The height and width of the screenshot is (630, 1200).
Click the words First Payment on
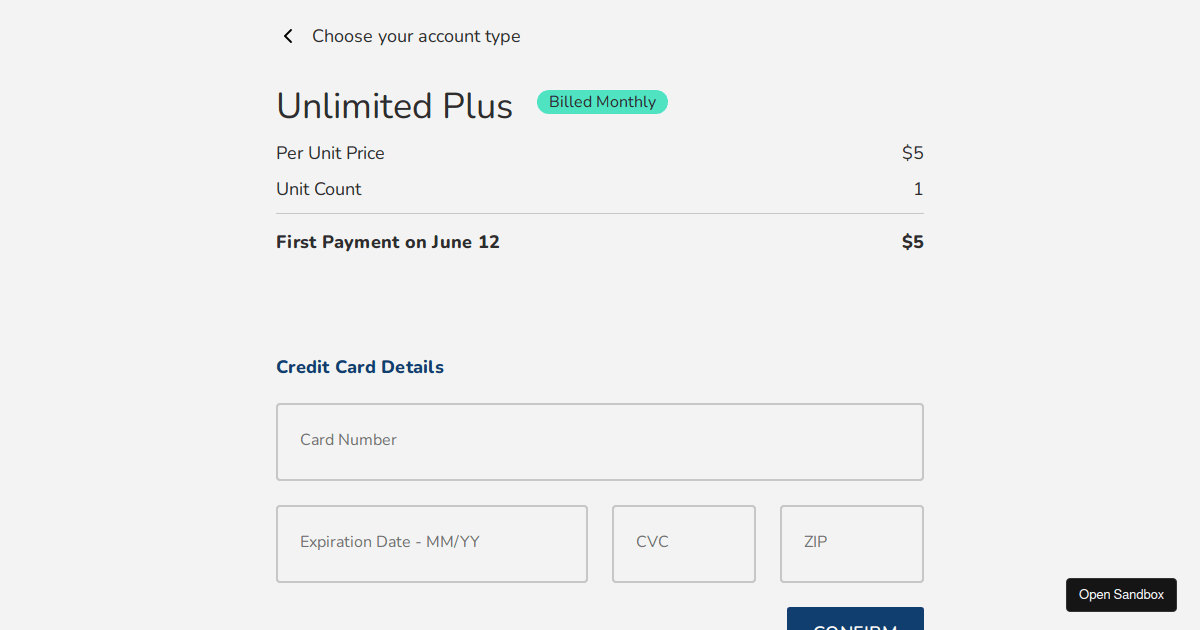pyautogui.click(x=351, y=242)
